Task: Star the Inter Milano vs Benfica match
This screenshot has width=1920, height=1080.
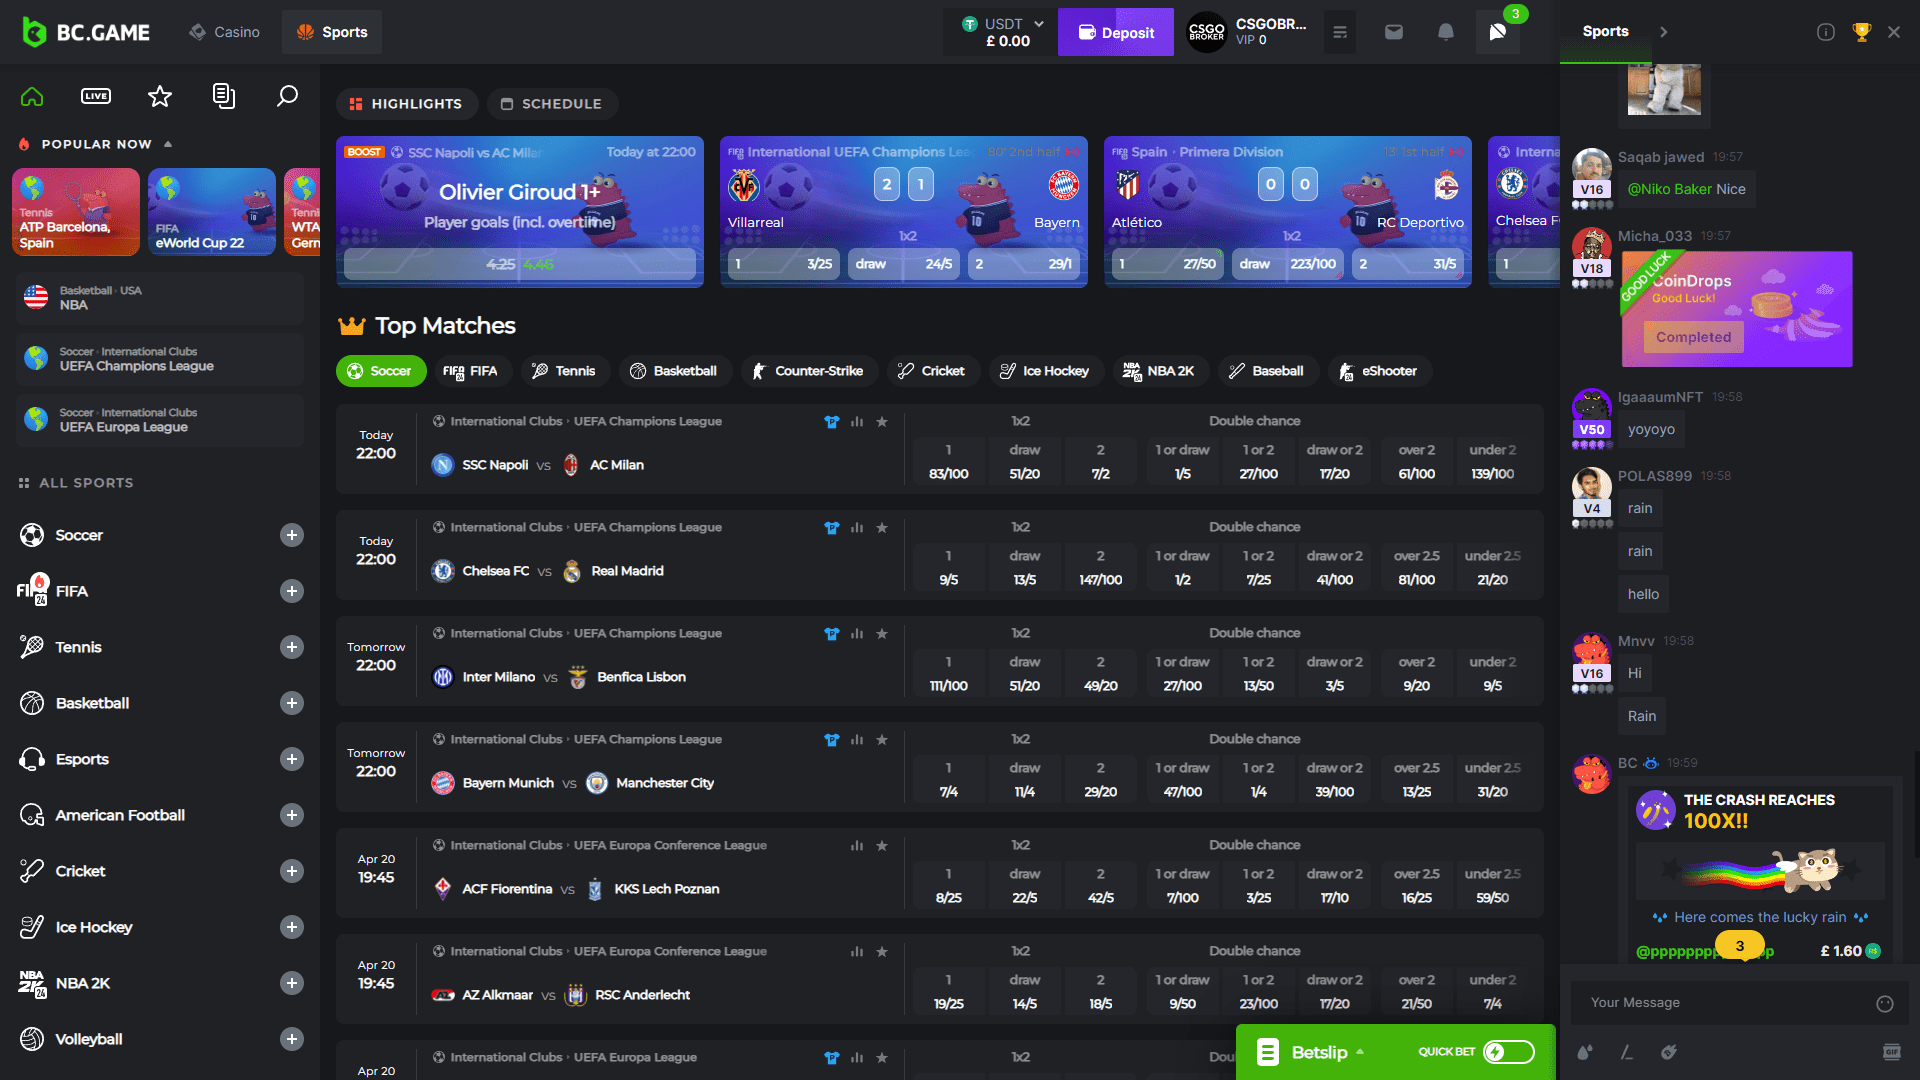Action: [882, 634]
